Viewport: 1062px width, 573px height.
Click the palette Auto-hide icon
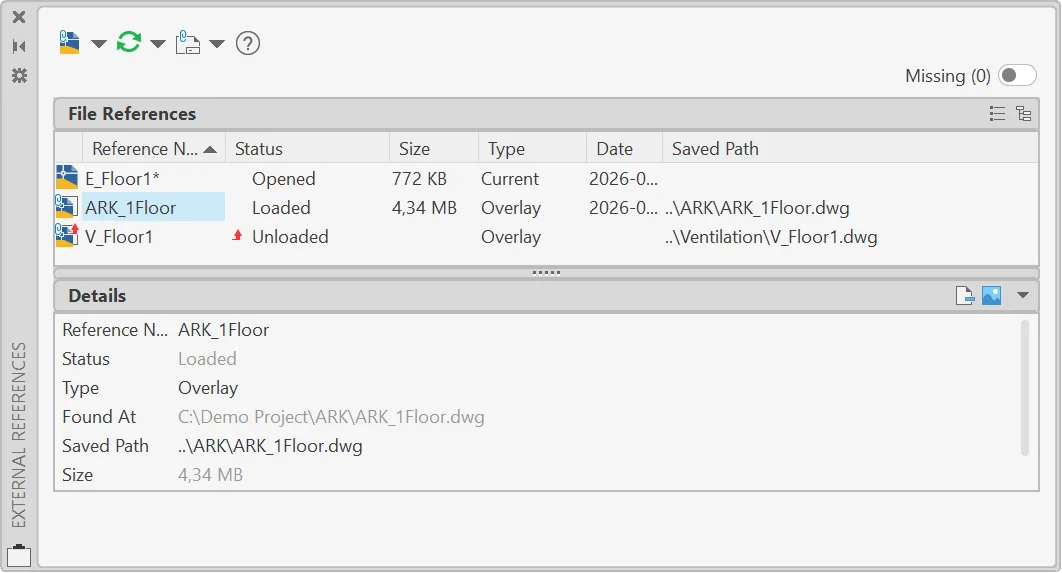pos(19,46)
